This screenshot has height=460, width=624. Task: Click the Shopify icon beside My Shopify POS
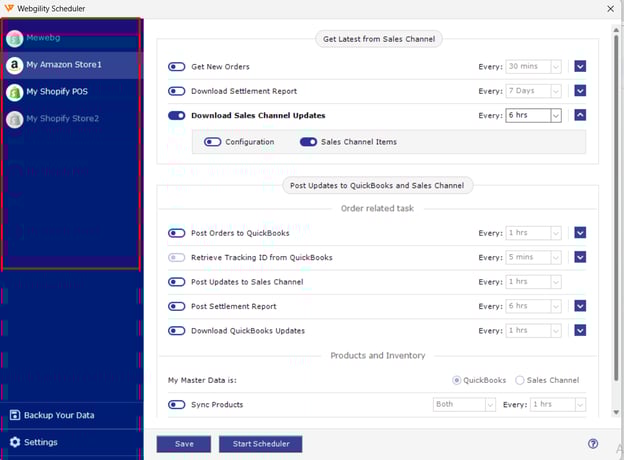pos(15,92)
